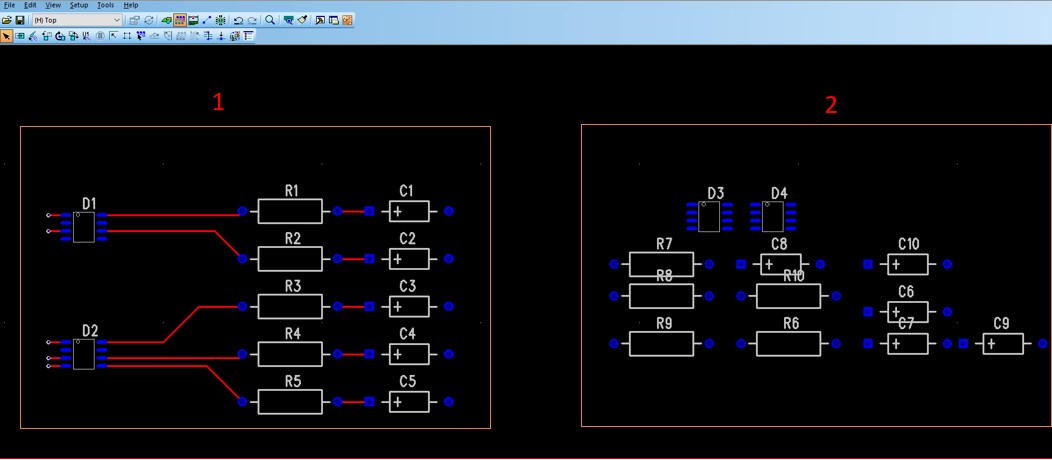The image size is (1052, 460).
Task: Toggle the Output window icon
Action: pyautogui.click(x=320, y=20)
